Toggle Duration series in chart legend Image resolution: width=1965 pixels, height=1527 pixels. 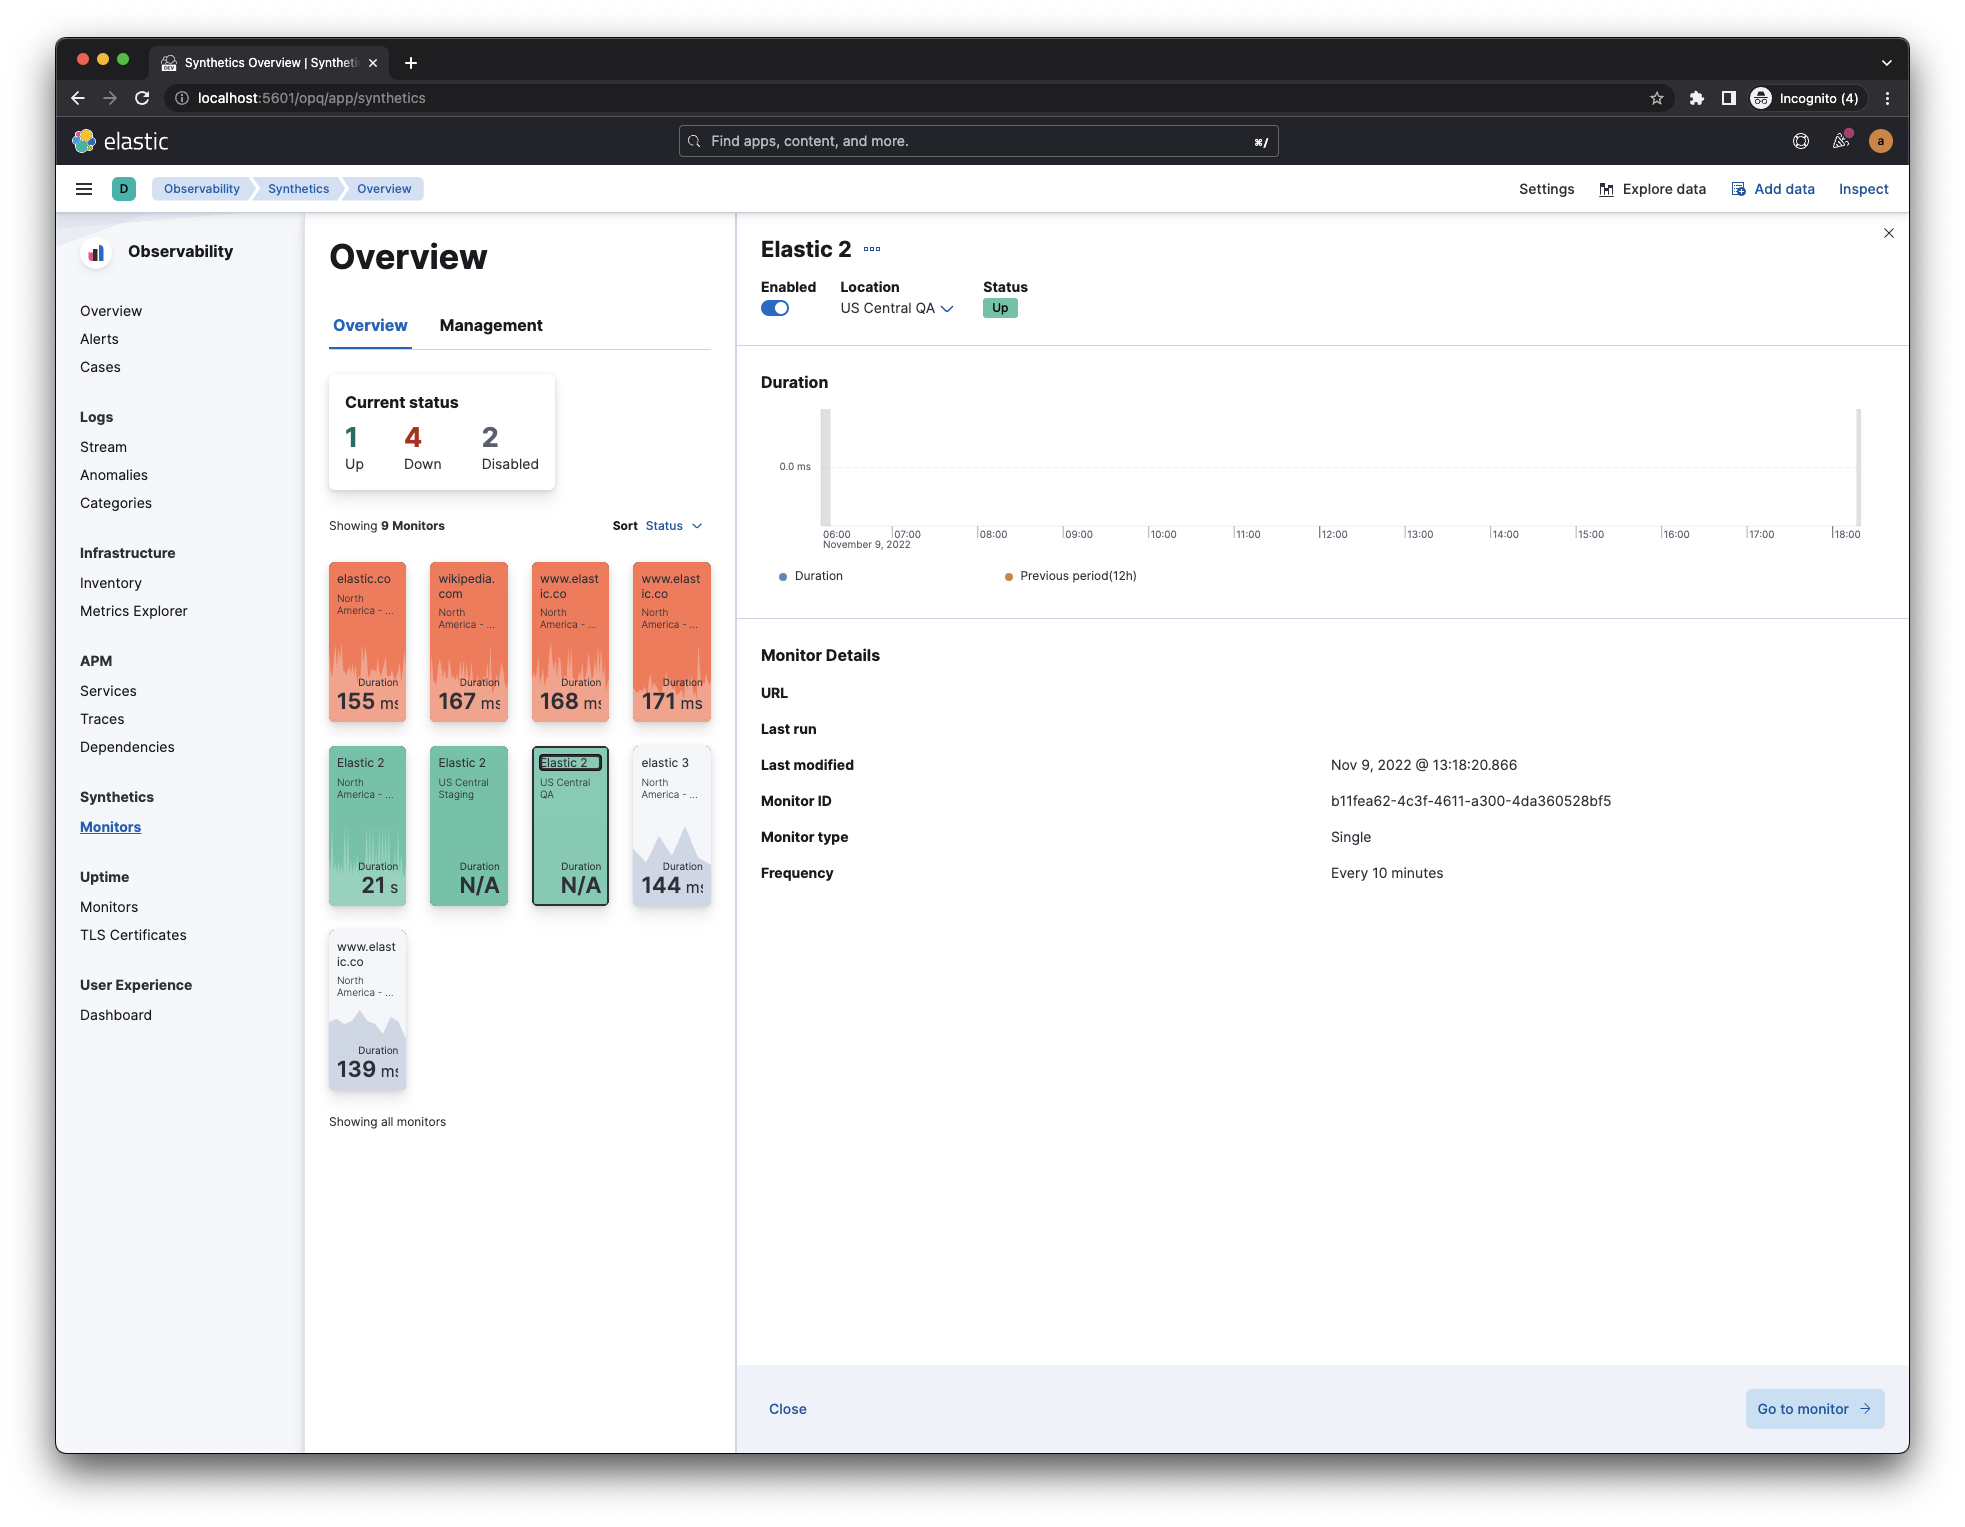click(811, 576)
